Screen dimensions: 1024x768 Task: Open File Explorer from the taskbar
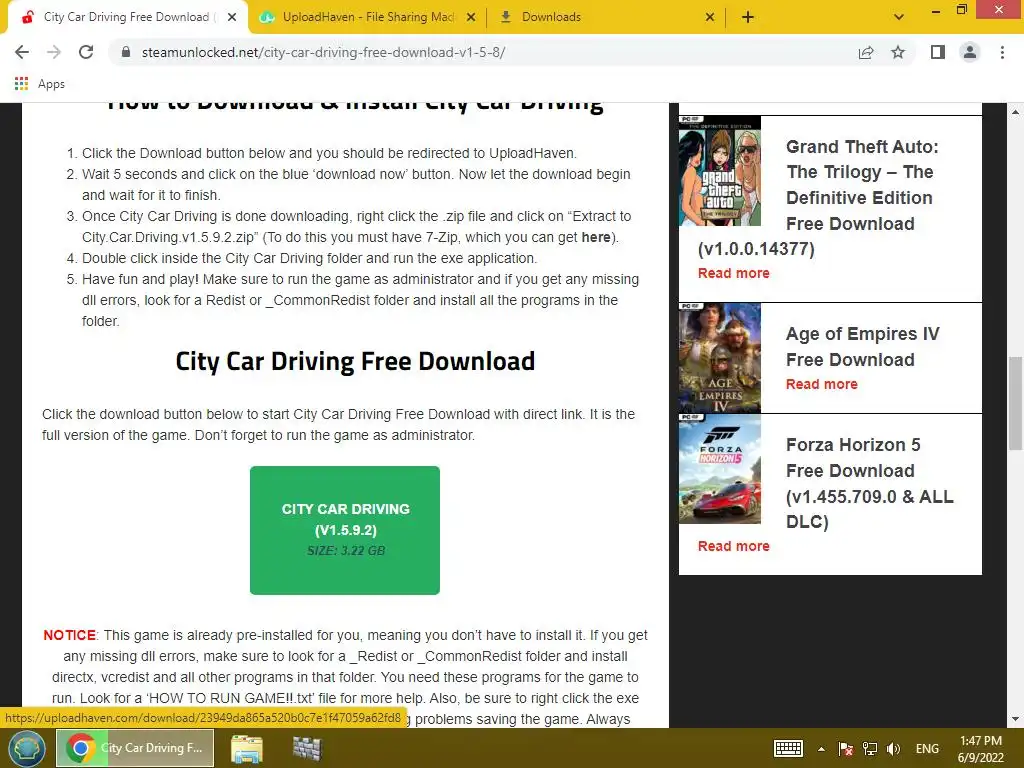[247, 748]
